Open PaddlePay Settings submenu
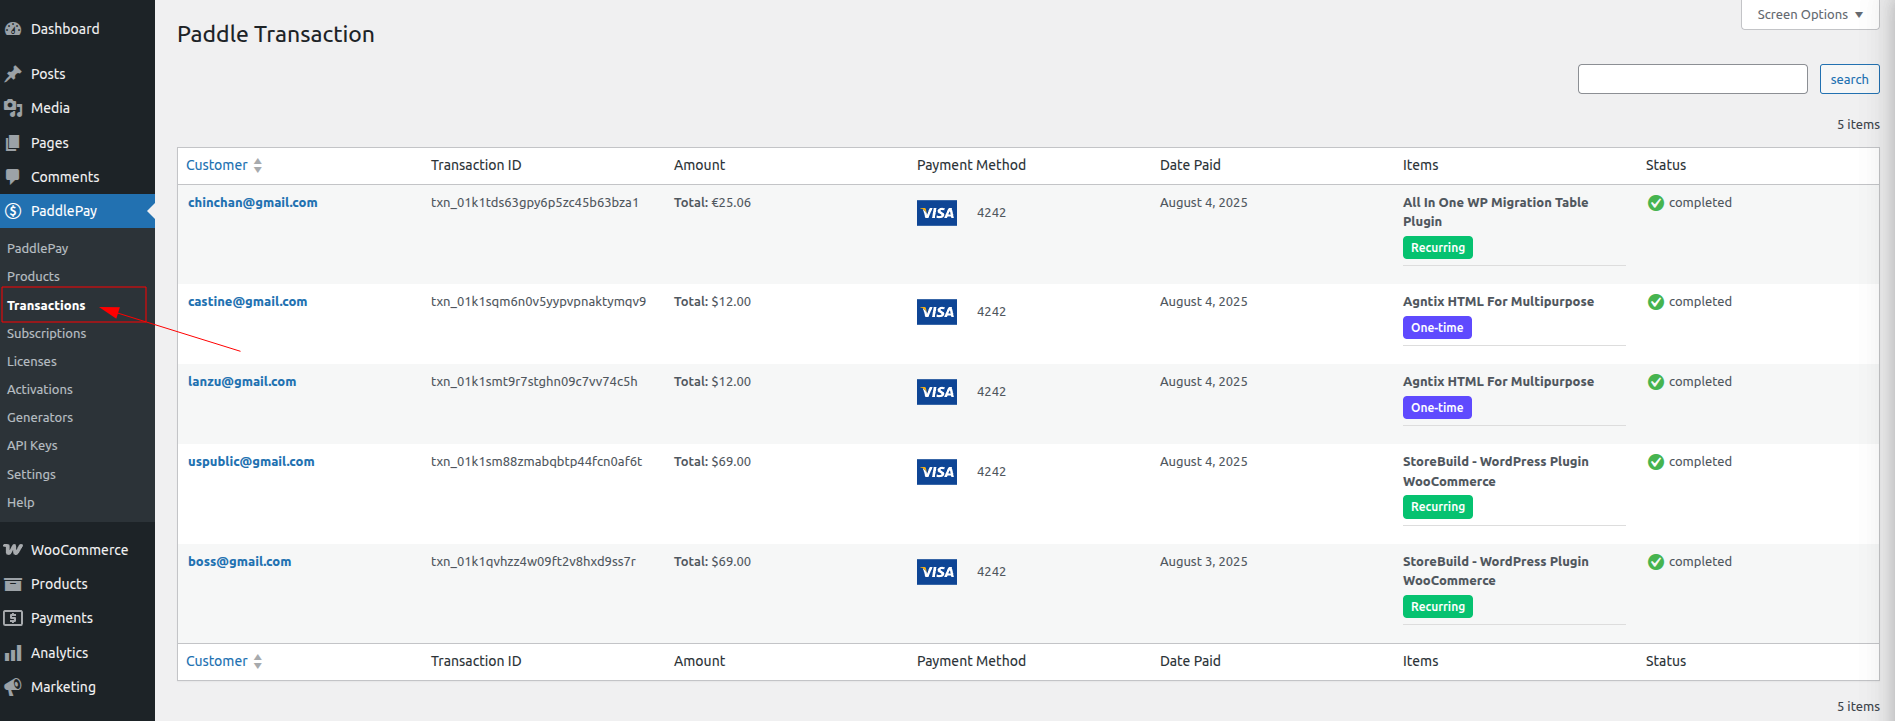 tap(31, 474)
